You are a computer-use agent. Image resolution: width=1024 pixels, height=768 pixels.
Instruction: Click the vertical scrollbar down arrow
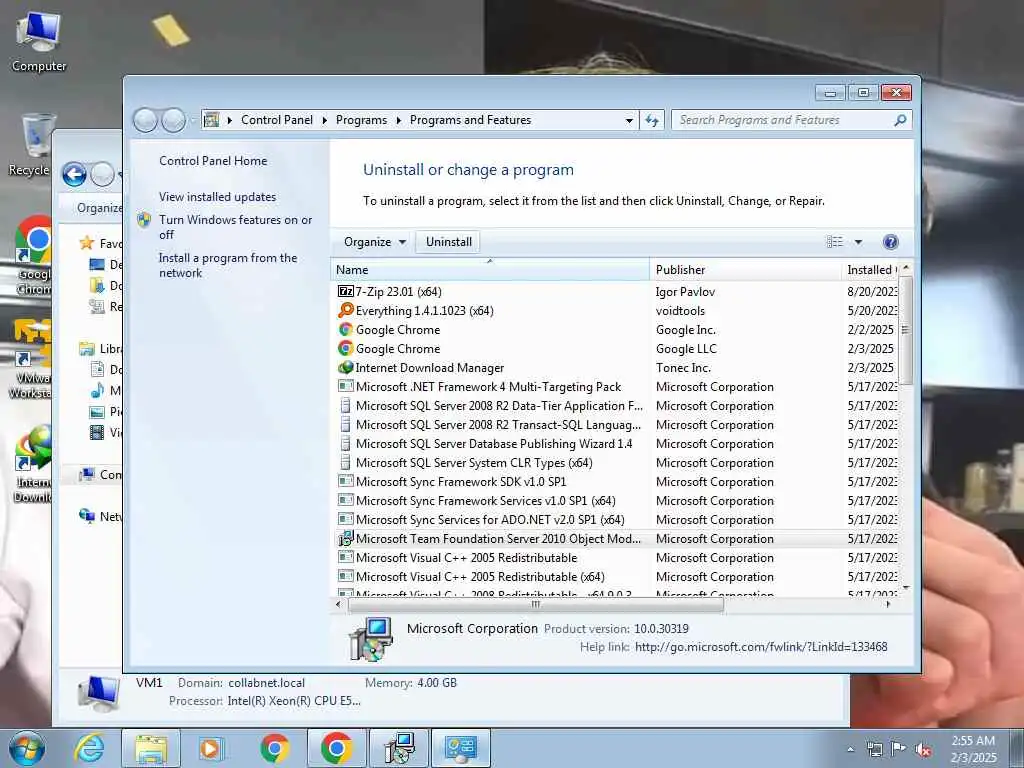(905, 588)
